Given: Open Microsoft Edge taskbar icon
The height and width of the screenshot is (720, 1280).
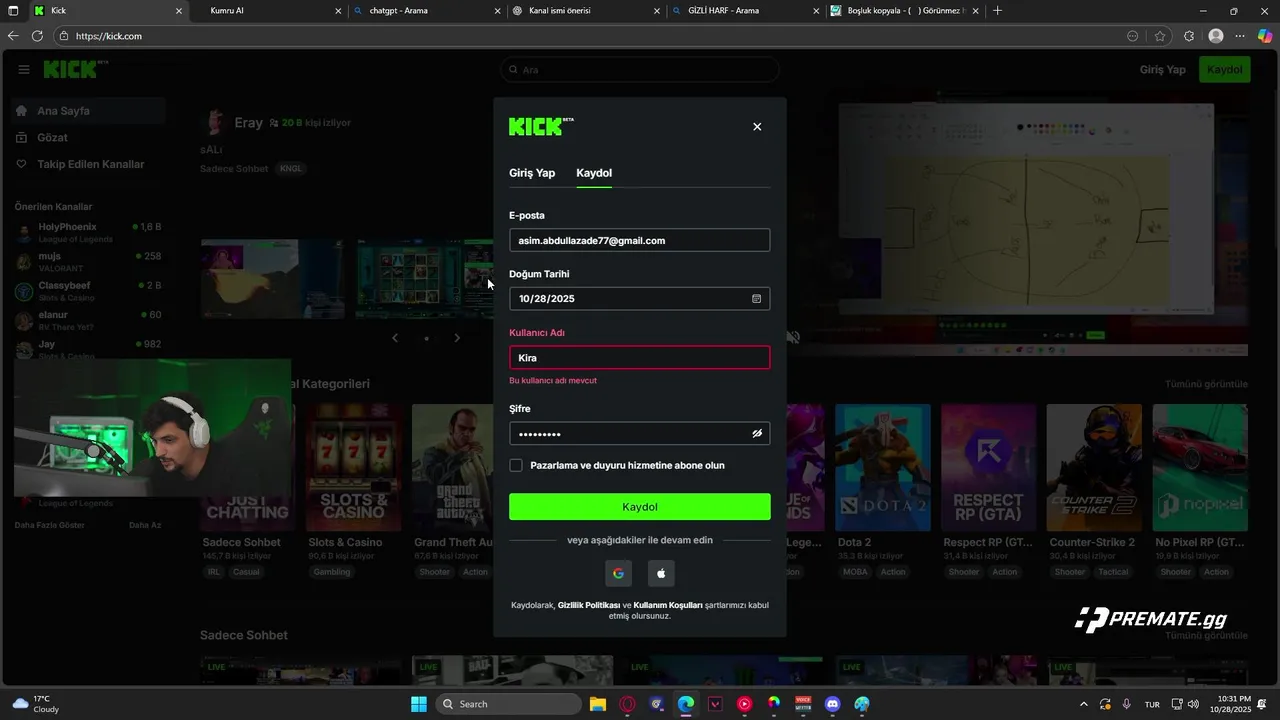Looking at the screenshot, I should 686,704.
